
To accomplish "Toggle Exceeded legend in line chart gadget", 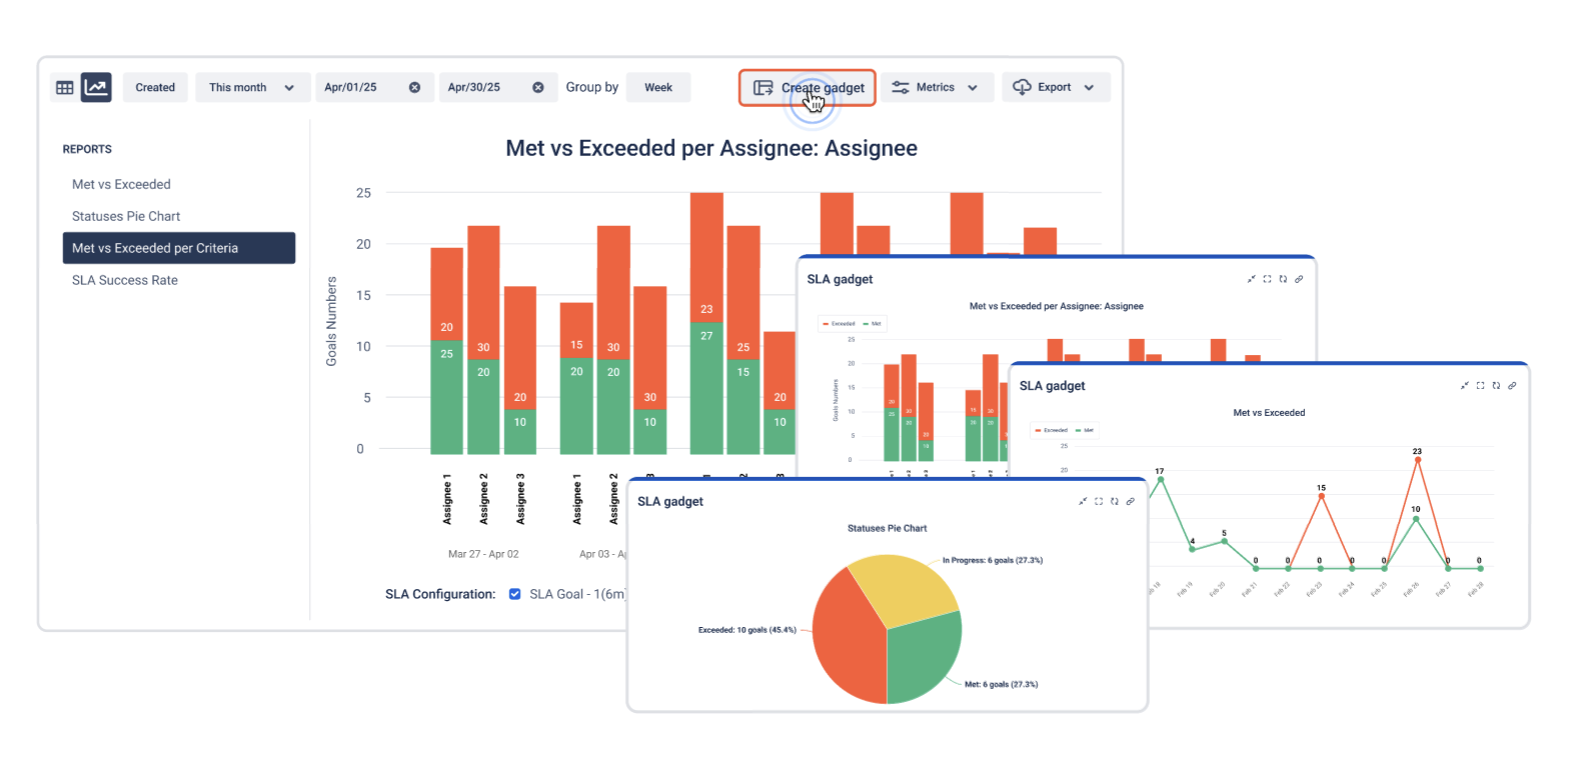I will pyautogui.click(x=1051, y=430).
